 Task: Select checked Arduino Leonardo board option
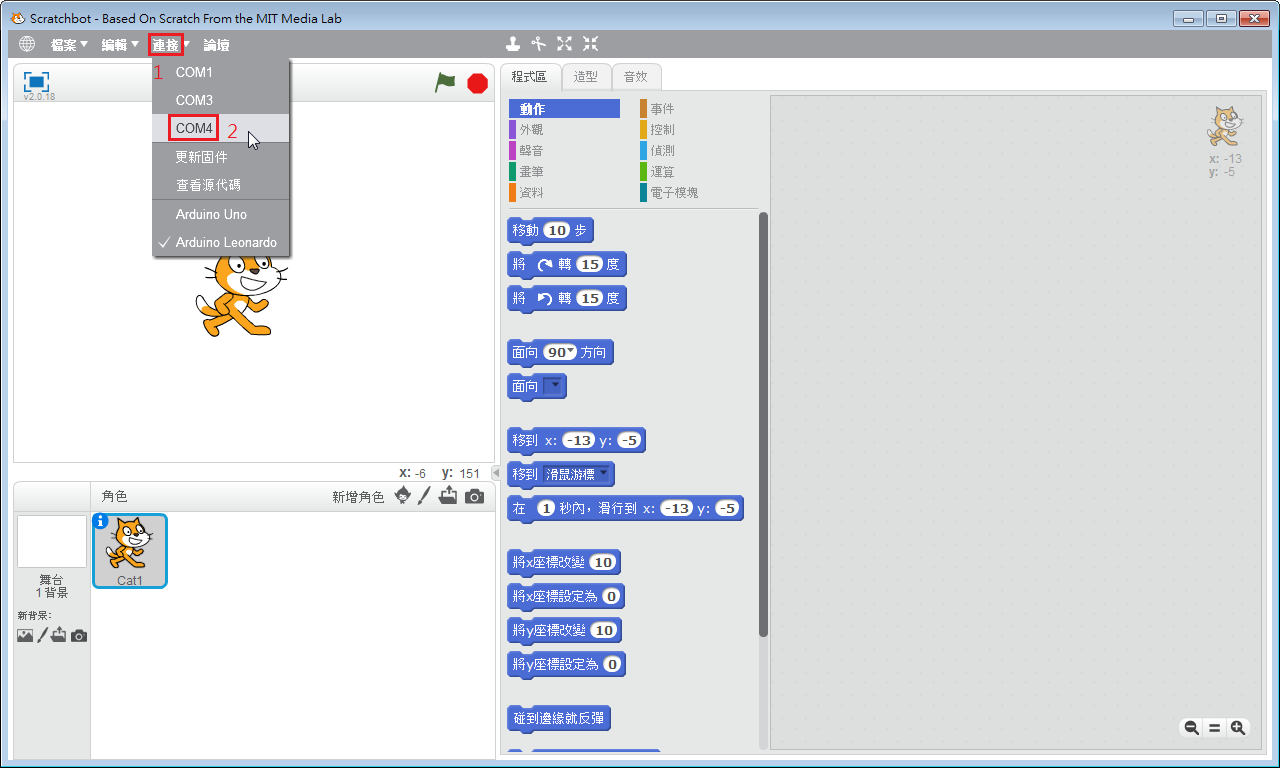(221, 242)
